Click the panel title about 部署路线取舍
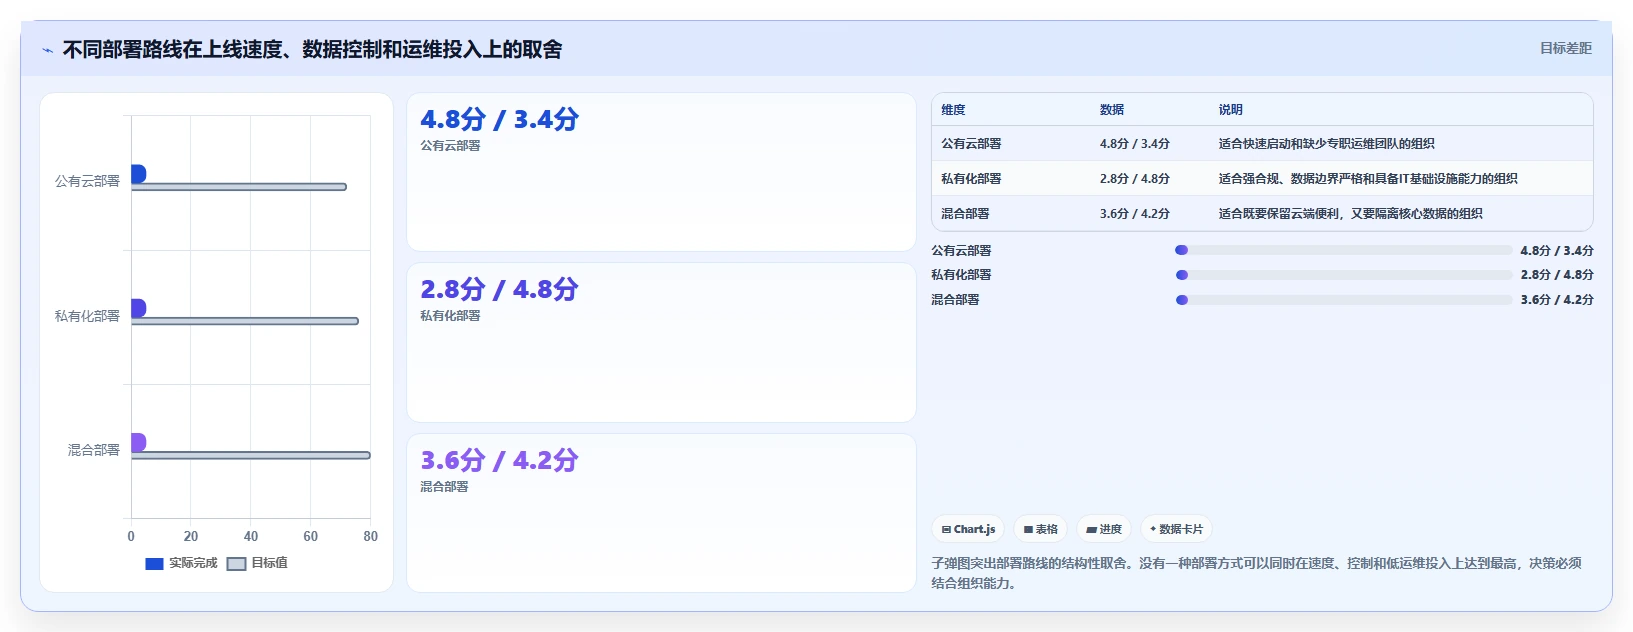This screenshot has width=1633, height=632. click(313, 49)
